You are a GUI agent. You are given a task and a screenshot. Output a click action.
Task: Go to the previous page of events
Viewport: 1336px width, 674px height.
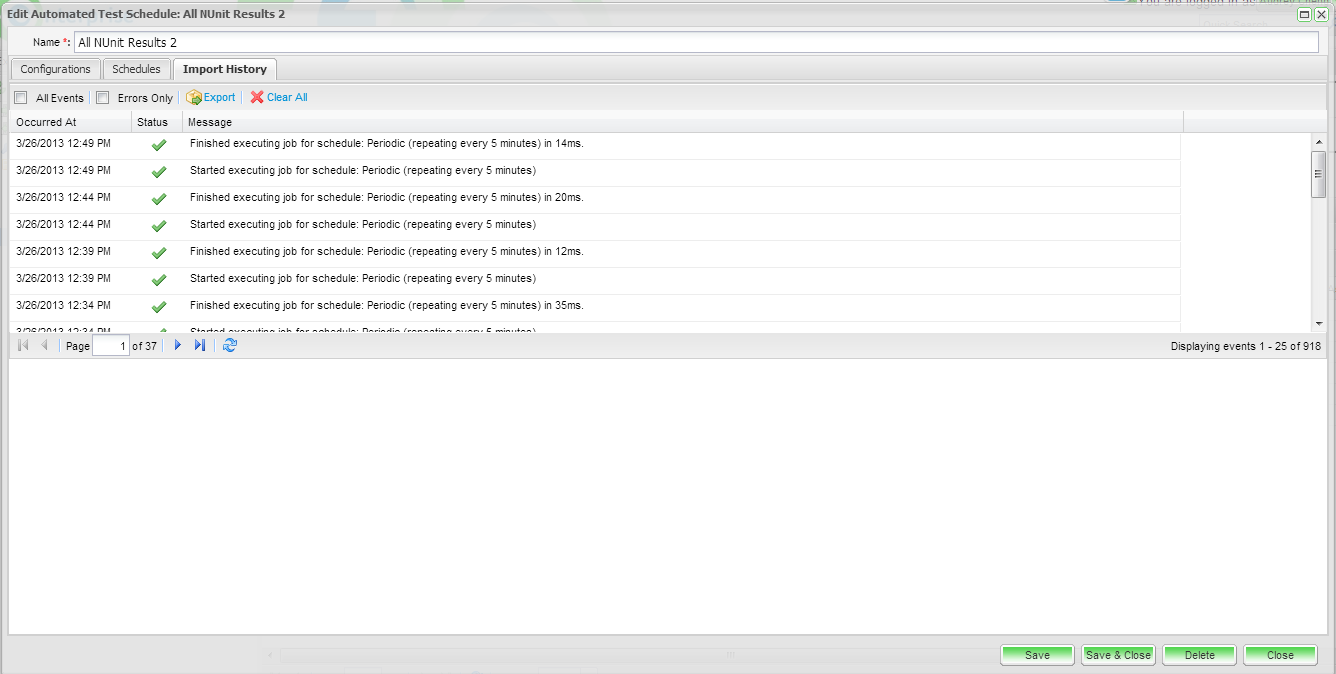click(44, 345)
